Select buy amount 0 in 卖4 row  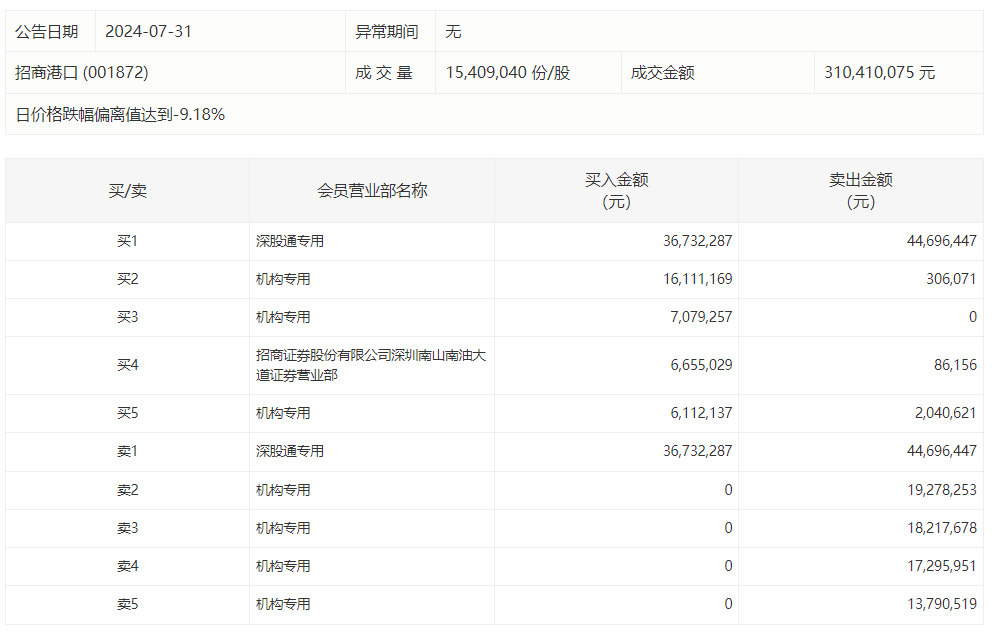pyautogui.click(x=728, y=566)
